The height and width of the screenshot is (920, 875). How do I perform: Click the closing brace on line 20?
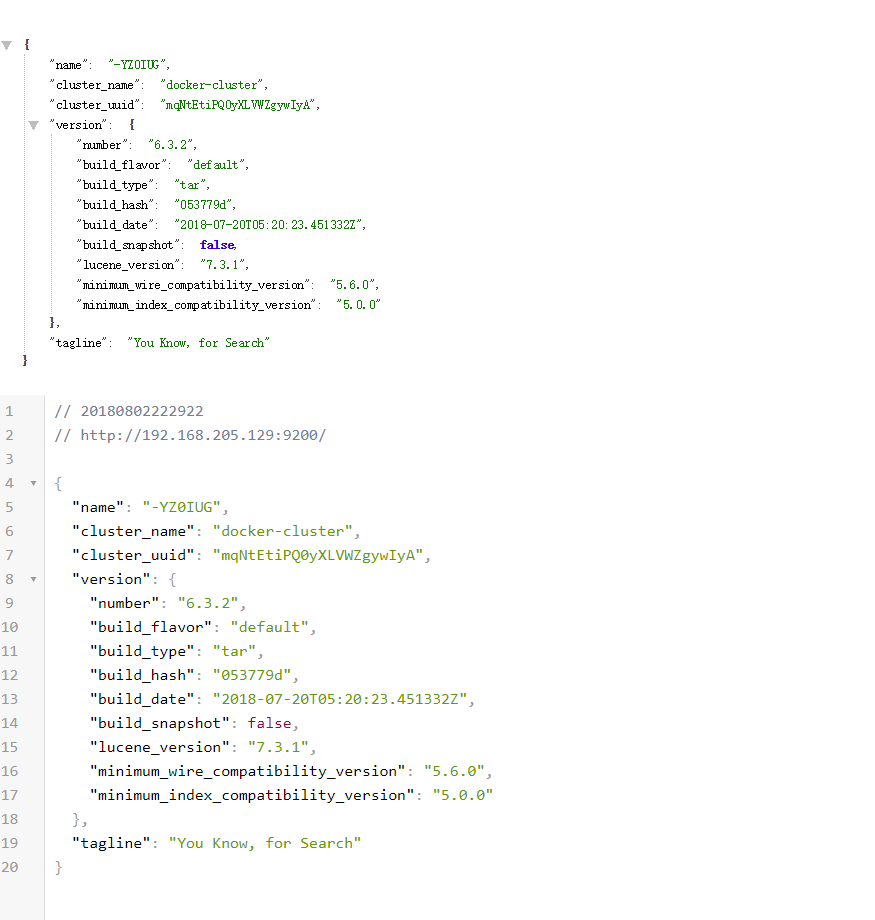coord(57,866)
